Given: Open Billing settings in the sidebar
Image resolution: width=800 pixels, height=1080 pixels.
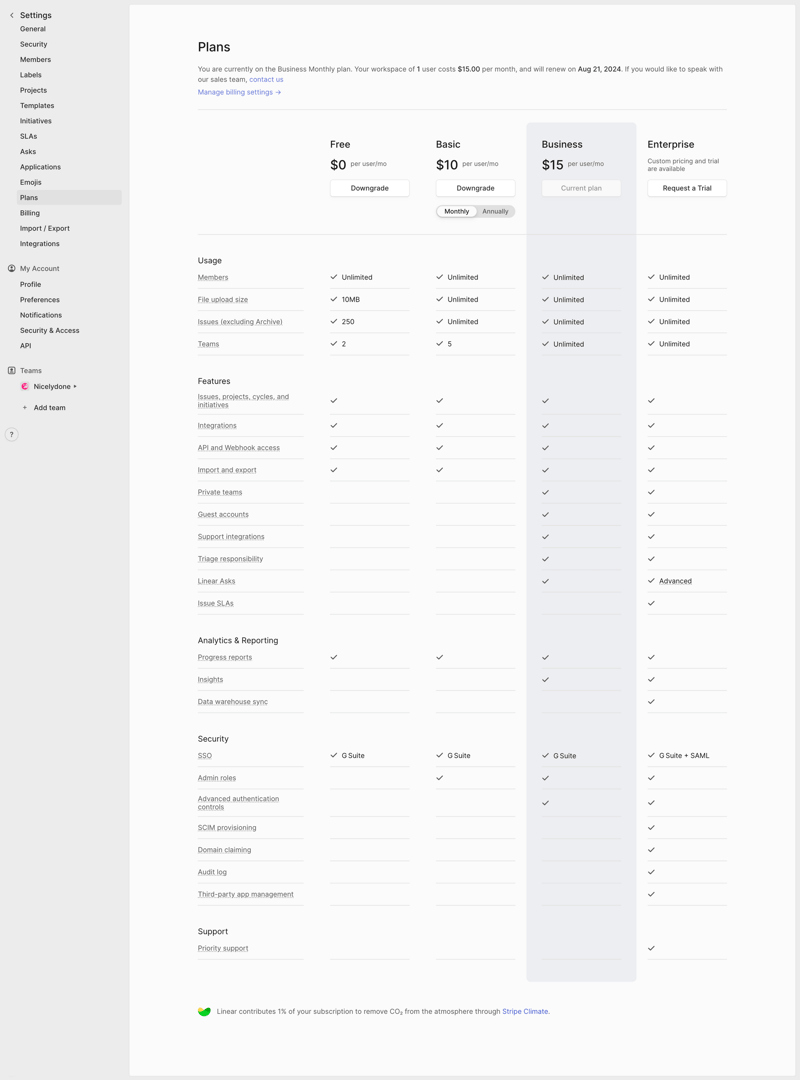Looking at the screenshot, I should (32, 213).
